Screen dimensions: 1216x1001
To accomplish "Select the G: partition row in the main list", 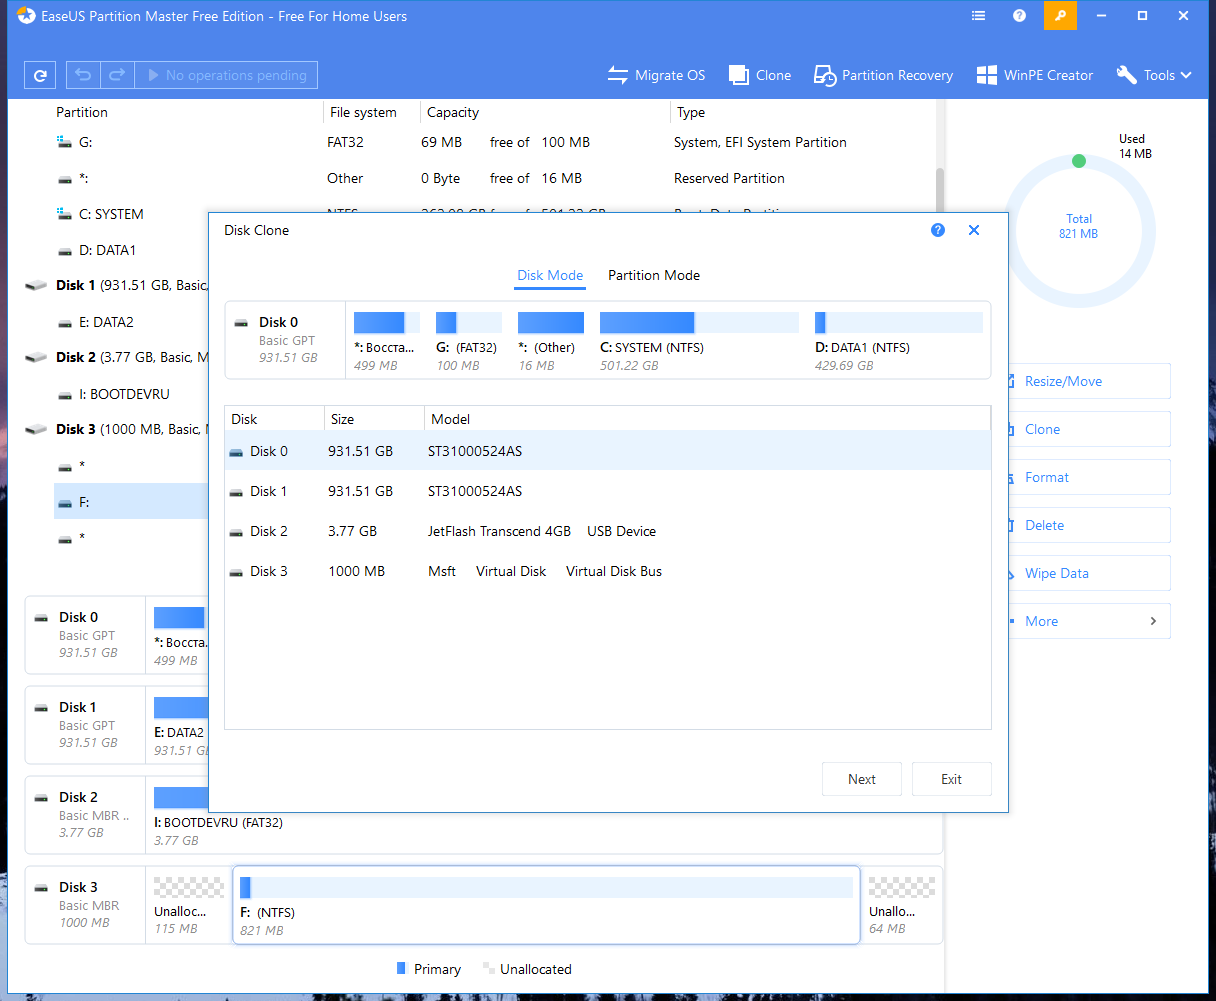I will 494,142.
